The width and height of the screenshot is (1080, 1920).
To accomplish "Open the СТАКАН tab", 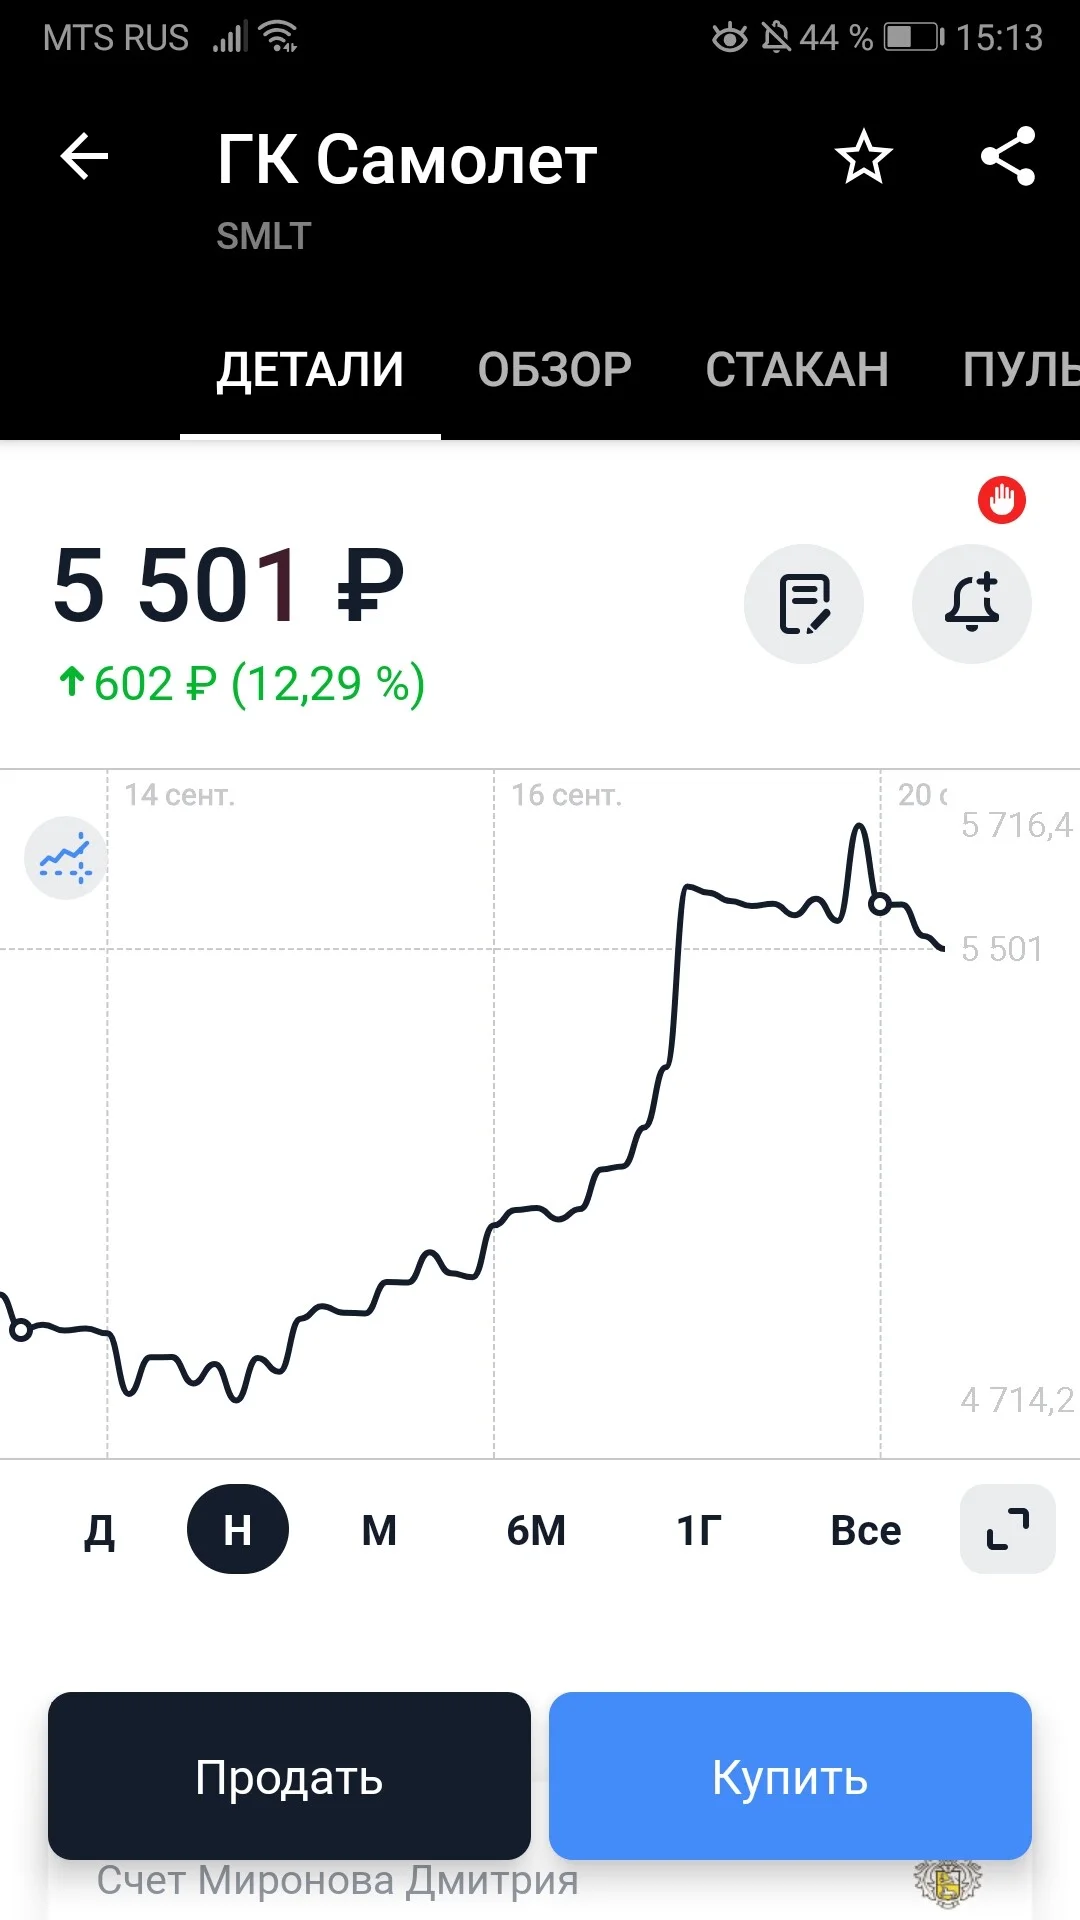I will click(797, 370).
